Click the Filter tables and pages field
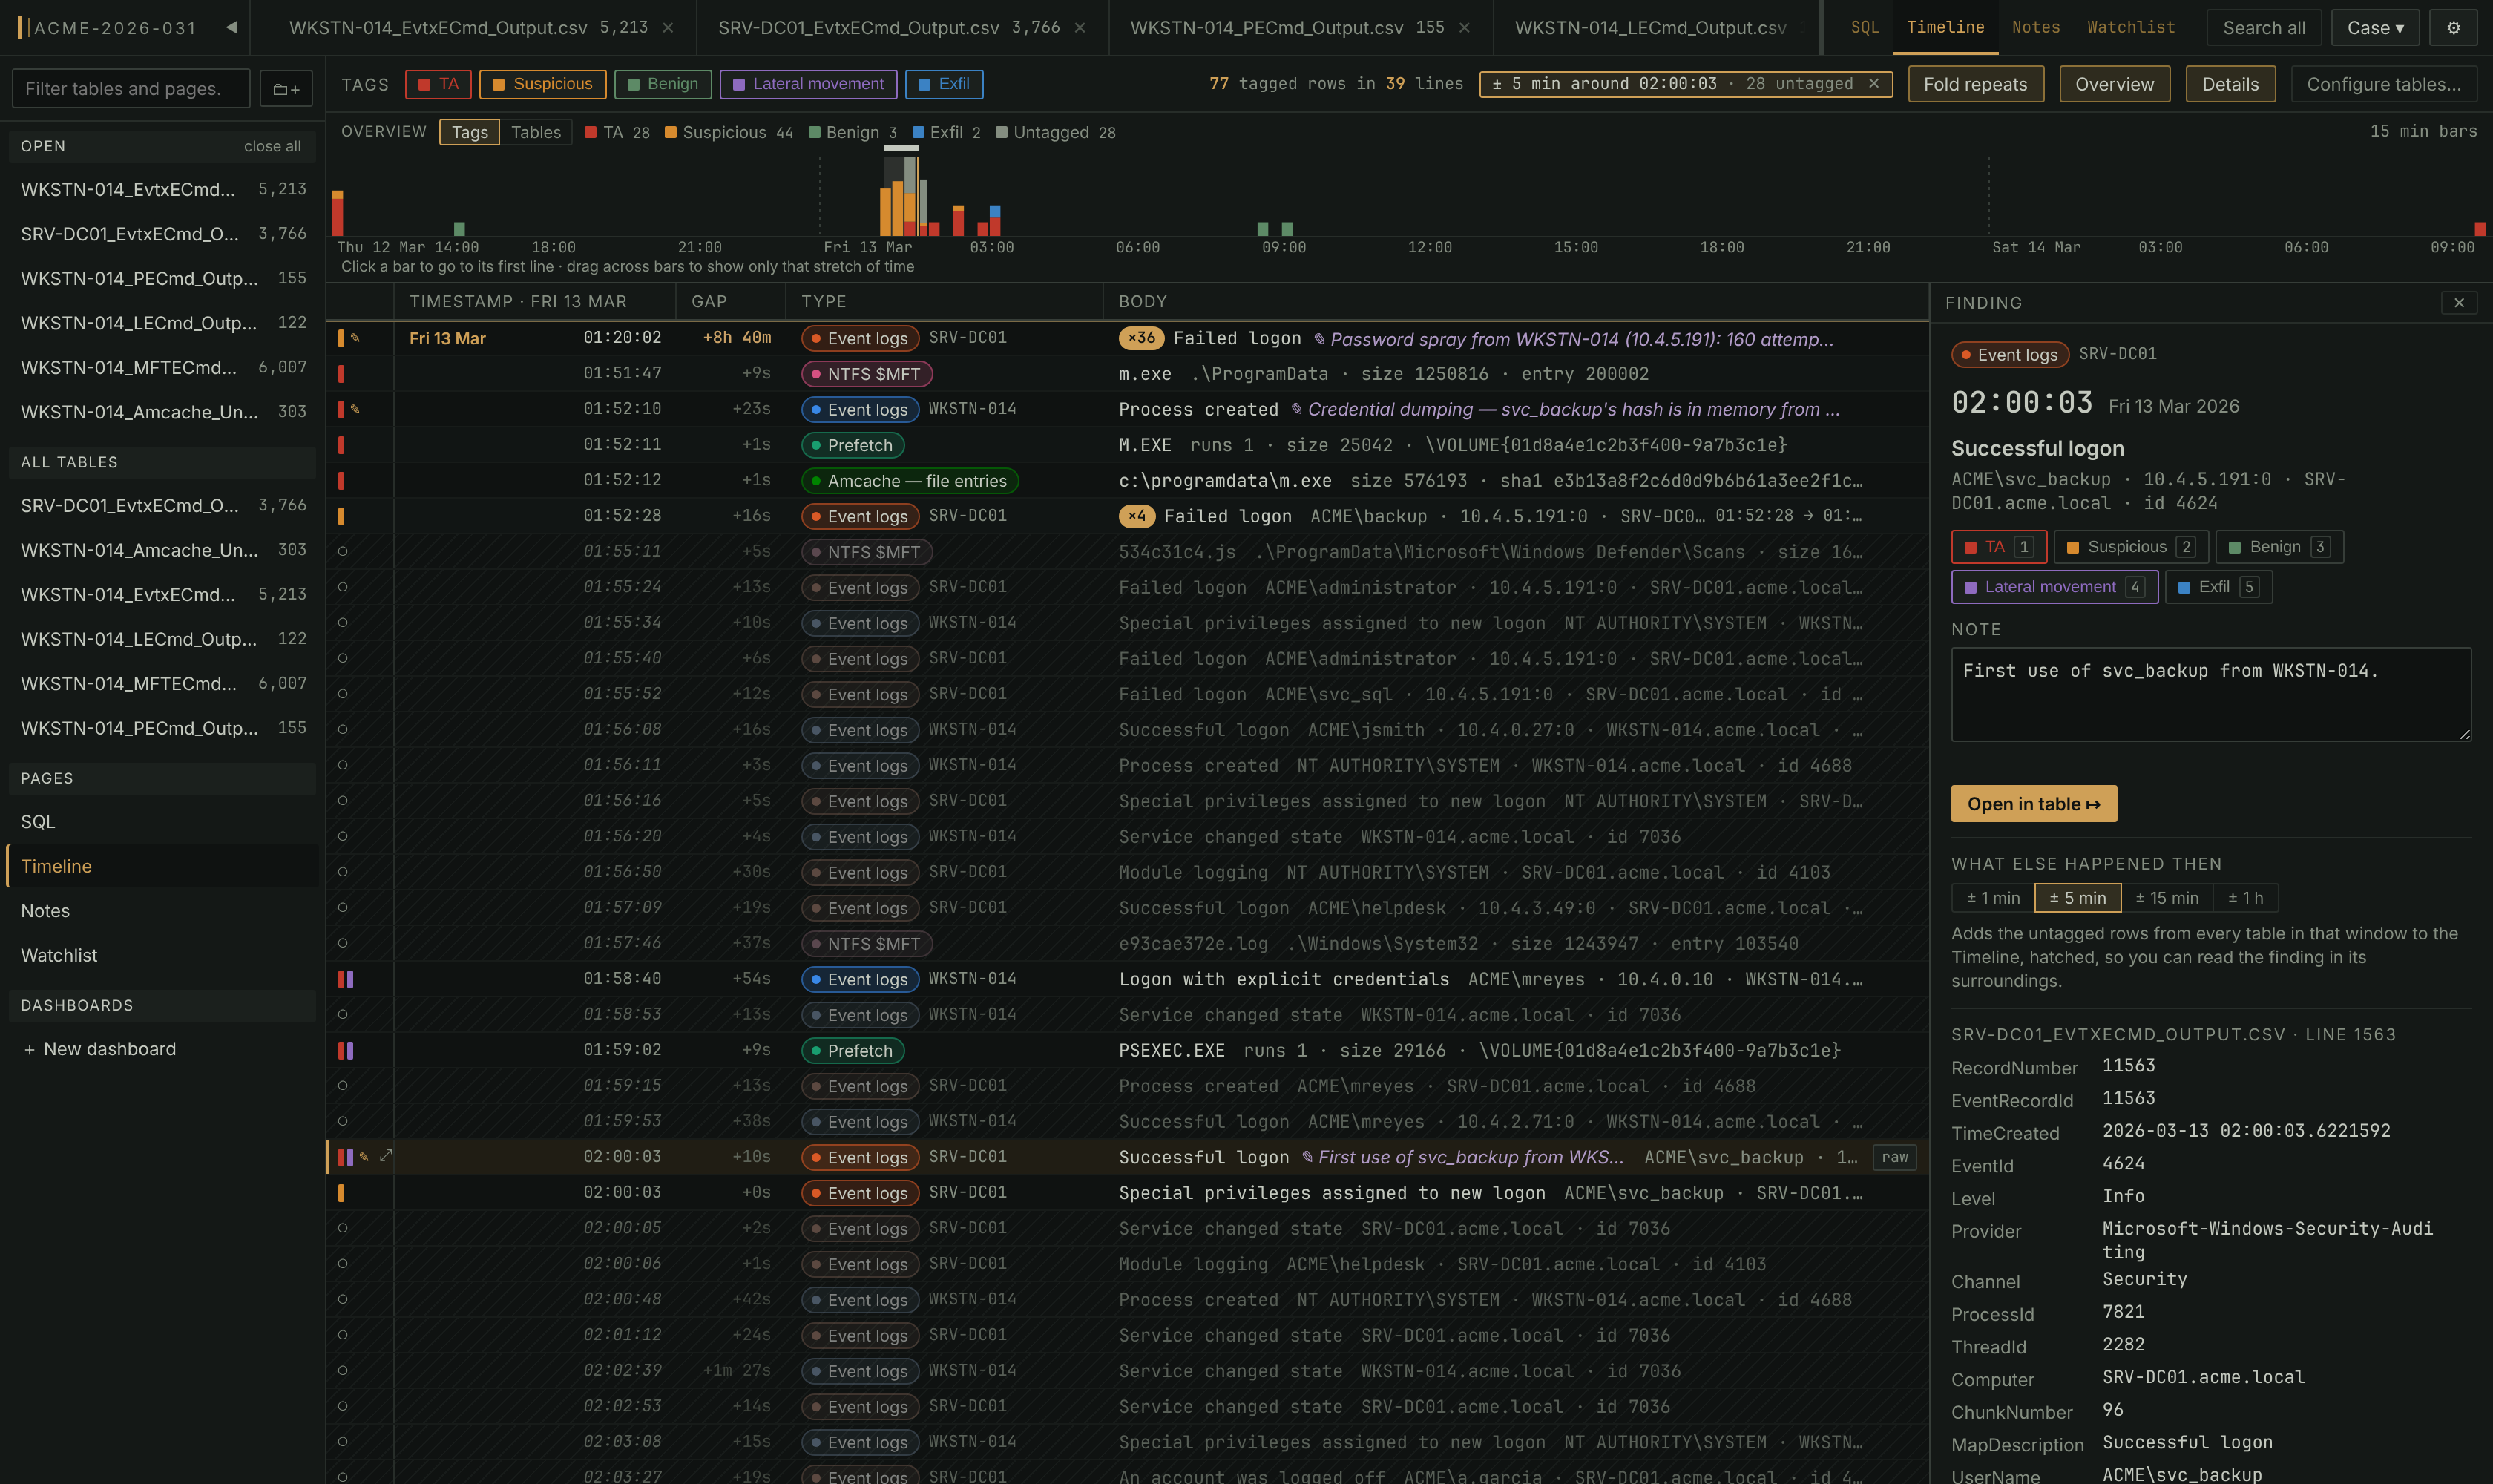Viewport: 2493px width, 1484px height. tap(131, 89)
